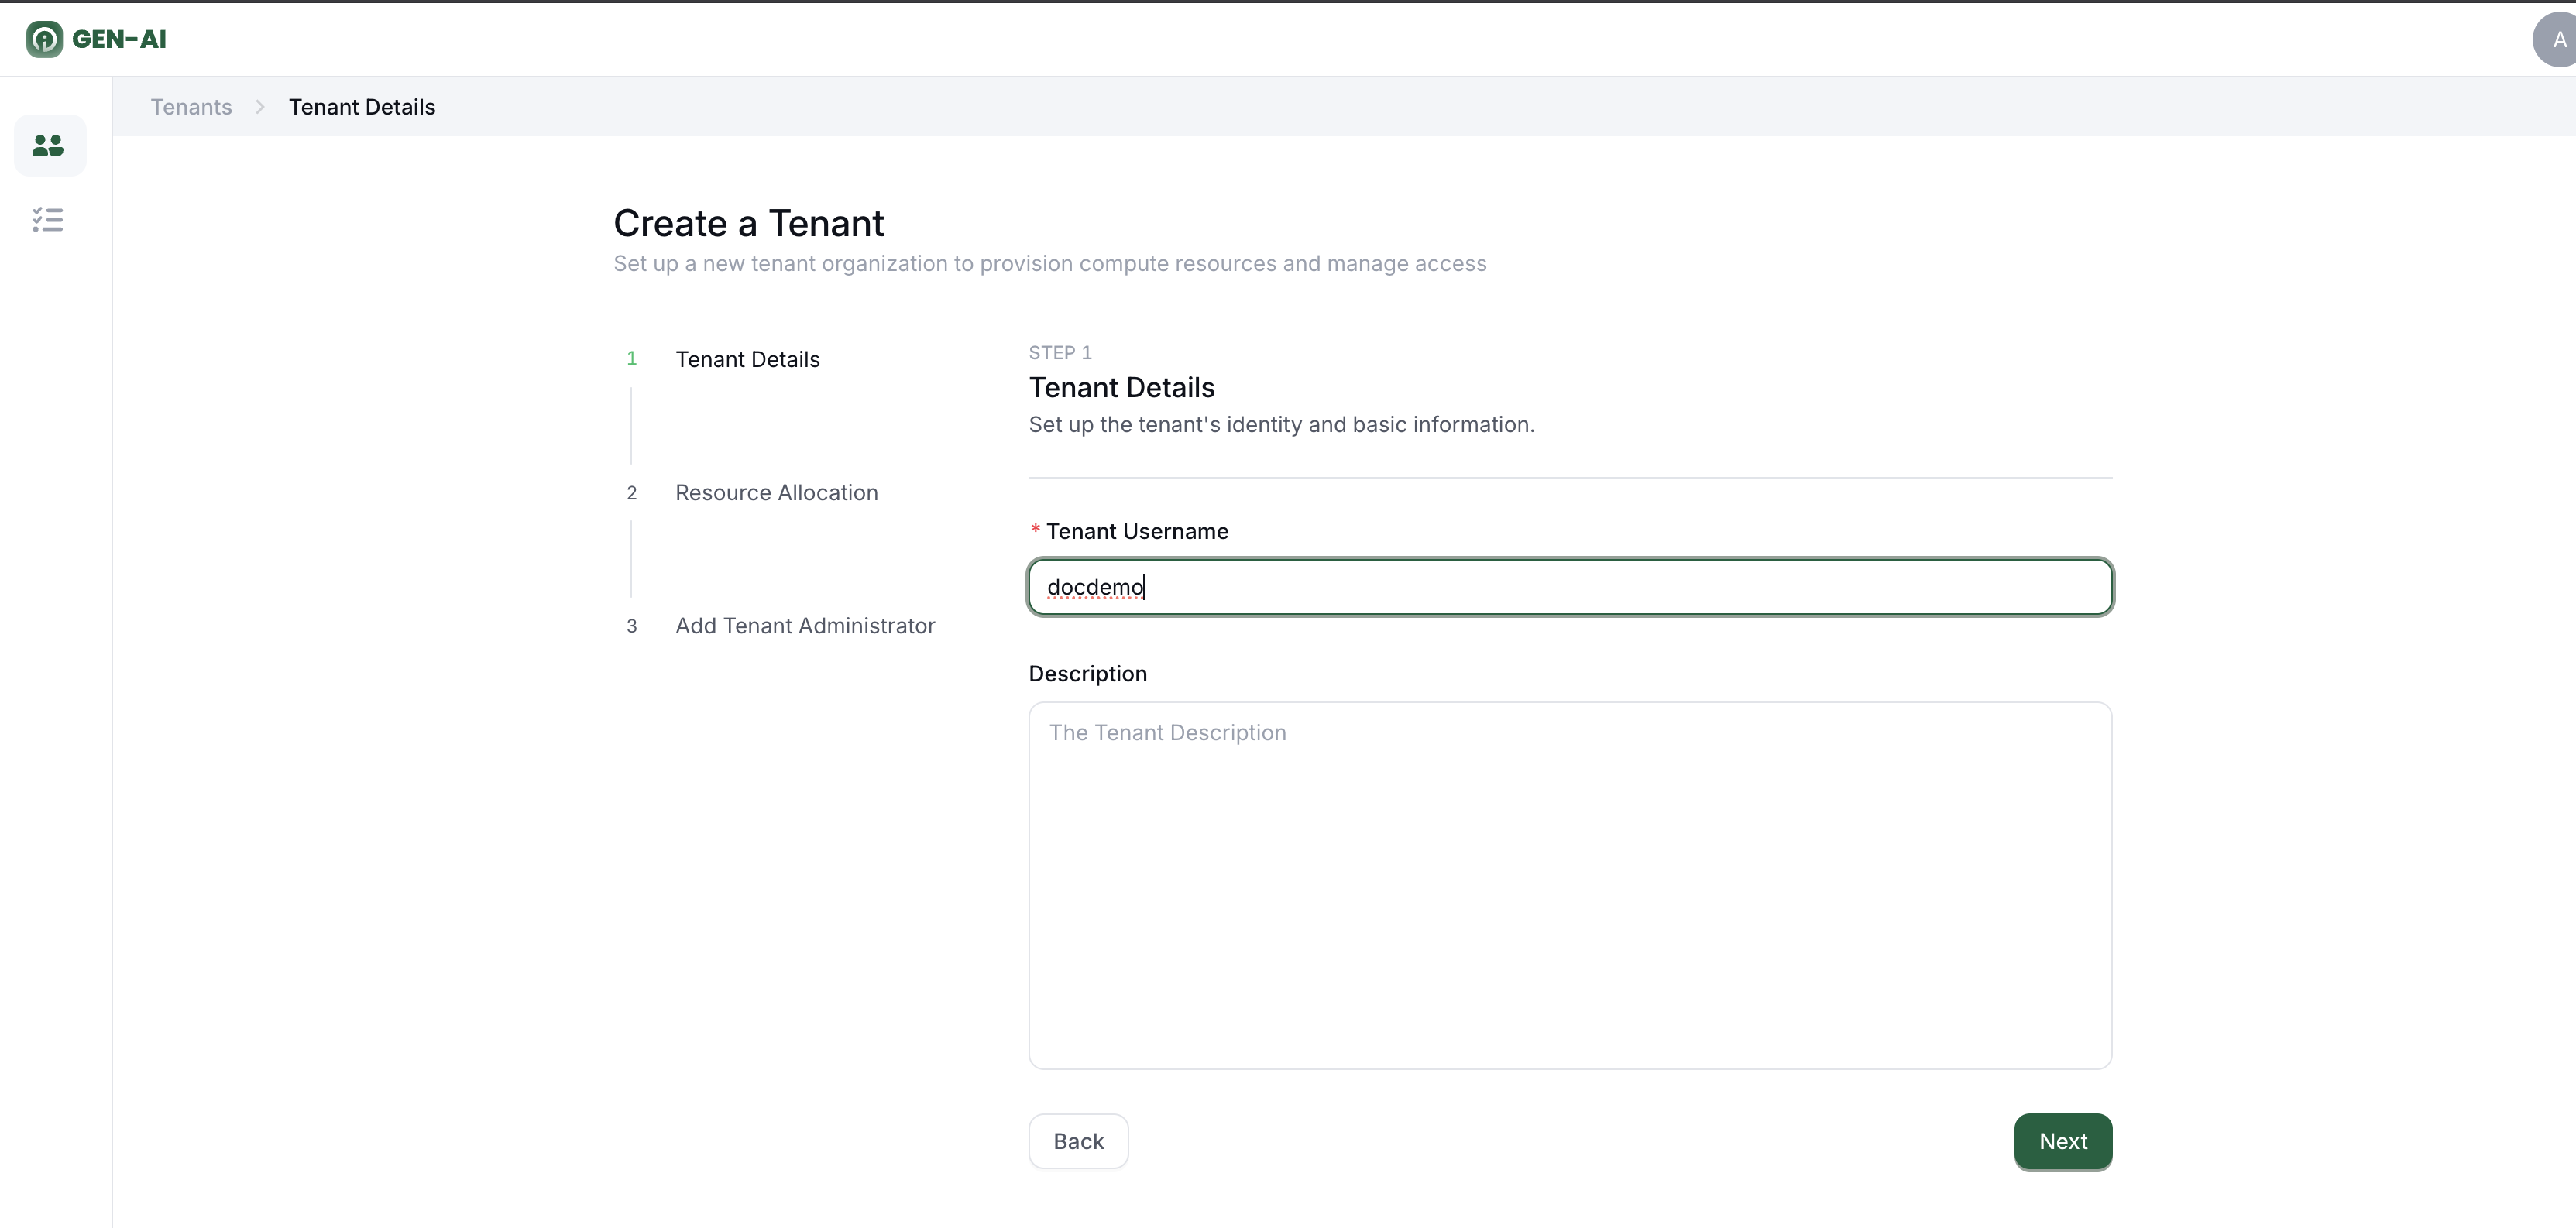
Task: Click the step number 2 indicator
Action: (631, 493)
